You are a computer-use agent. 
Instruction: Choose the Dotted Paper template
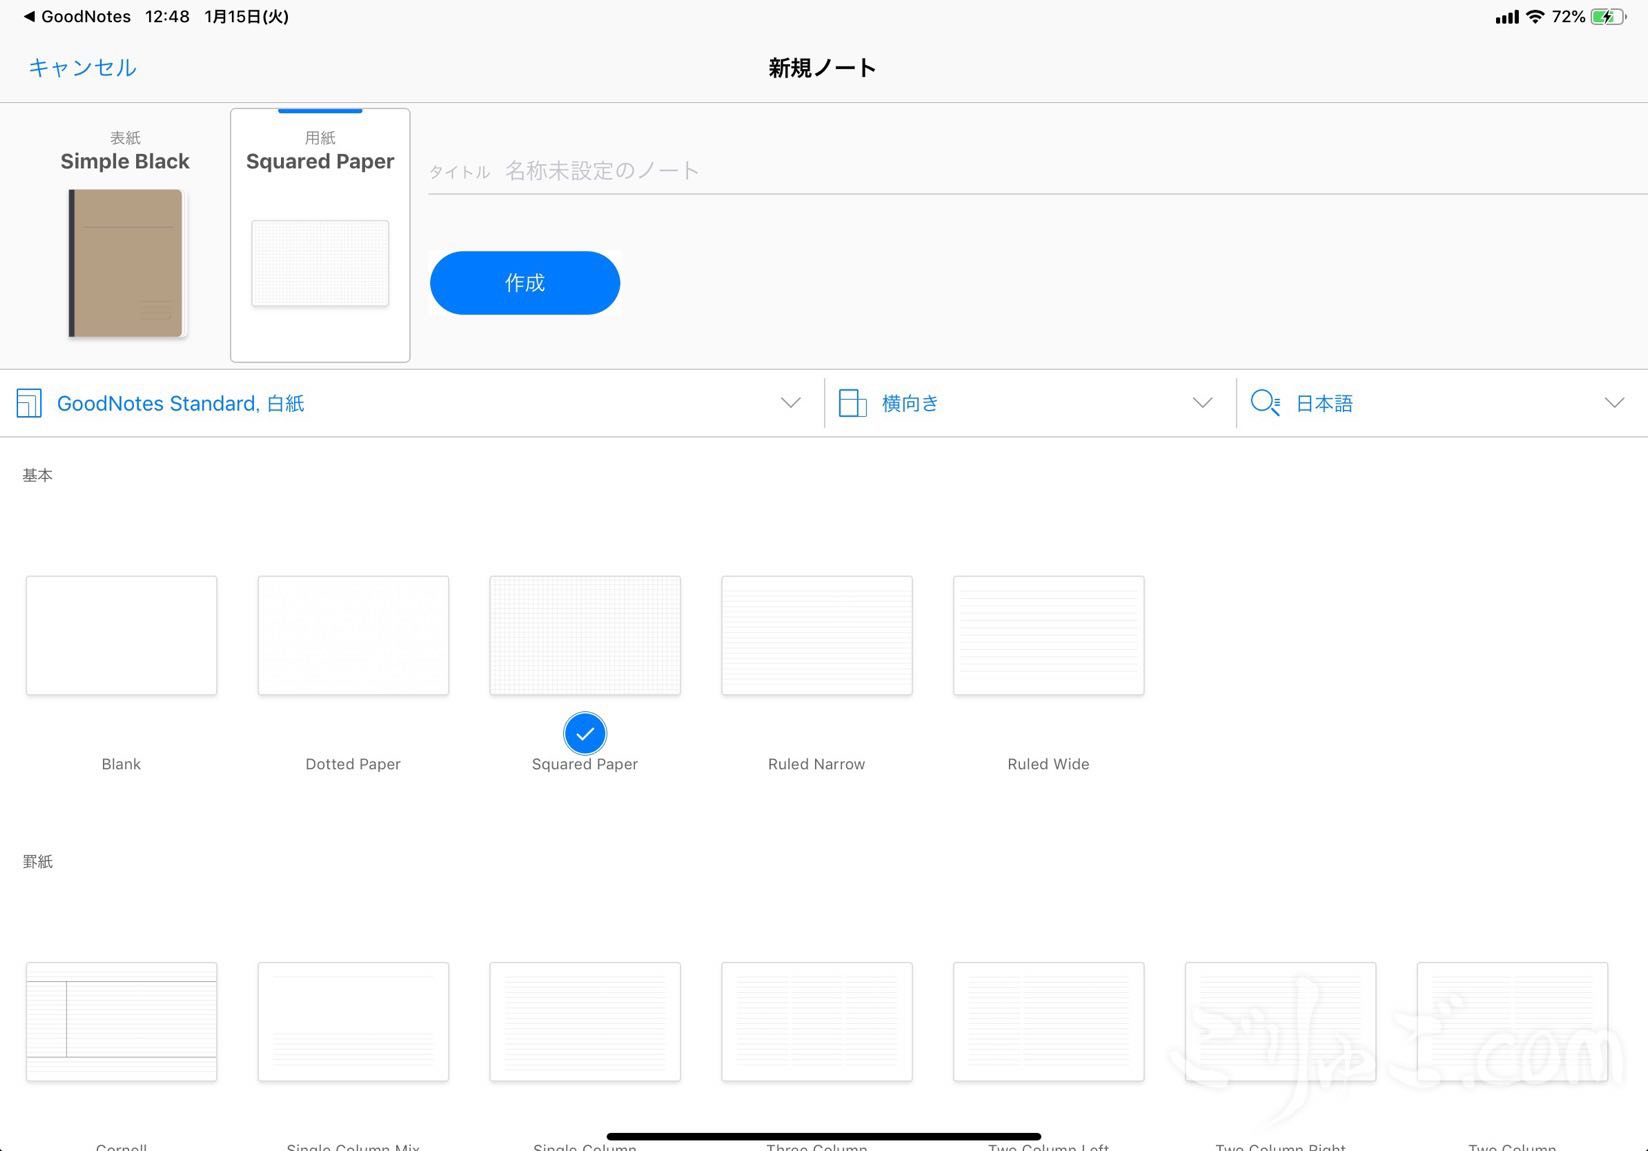click(353, 635)
